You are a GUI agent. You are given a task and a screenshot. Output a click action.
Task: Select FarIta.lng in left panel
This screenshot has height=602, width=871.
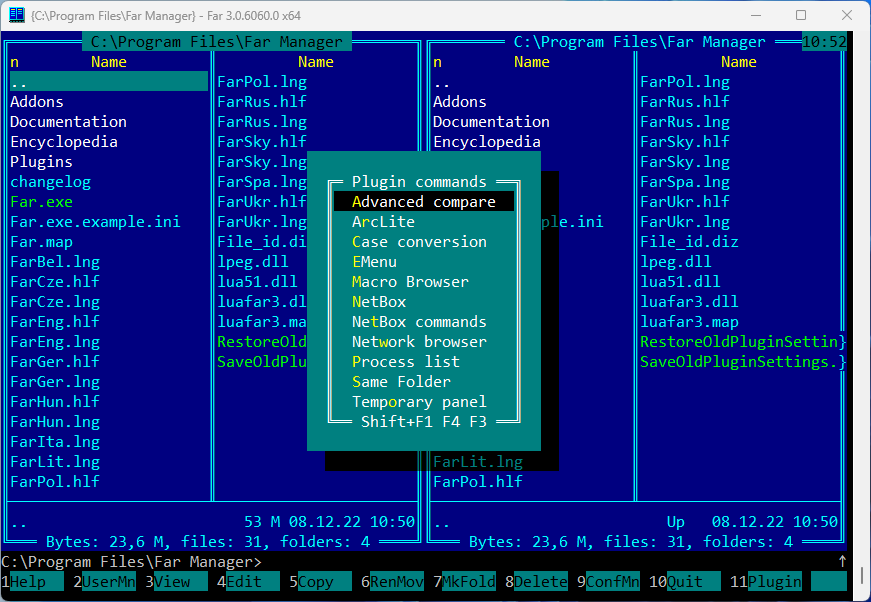55,442
